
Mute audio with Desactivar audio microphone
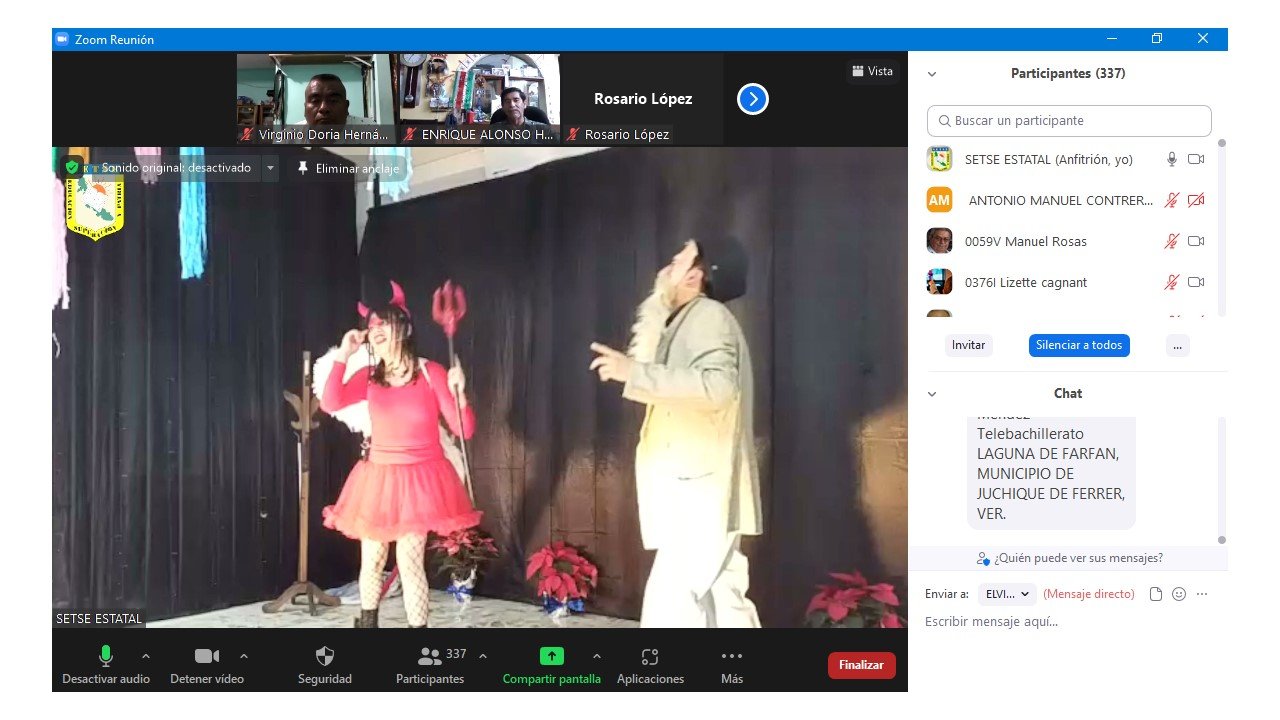click(105, 656)
